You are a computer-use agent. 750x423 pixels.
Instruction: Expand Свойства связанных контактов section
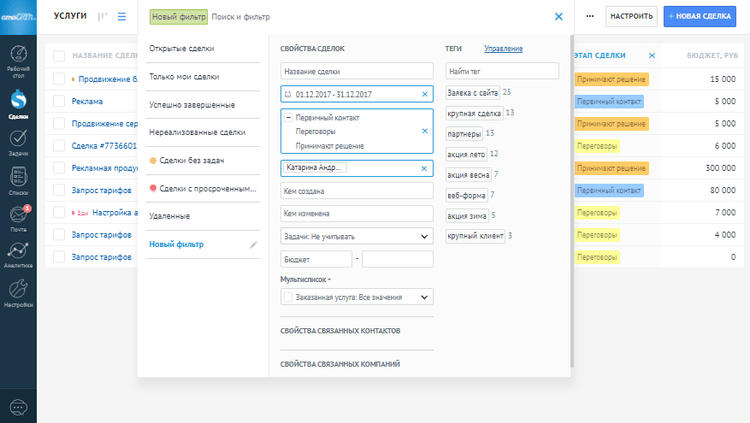(x=341, y=331)
